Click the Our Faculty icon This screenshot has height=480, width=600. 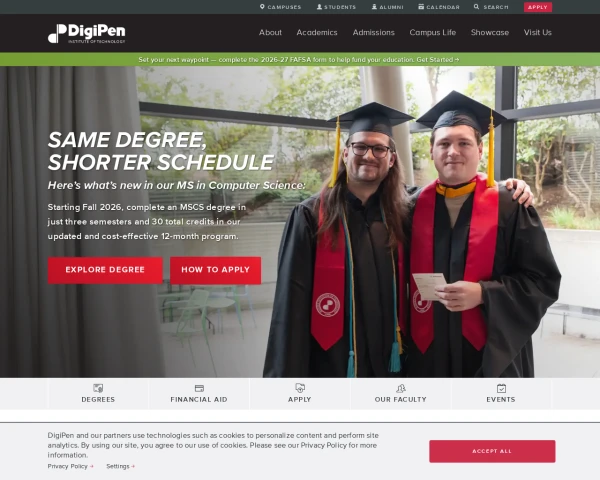[x=401, y=388]
